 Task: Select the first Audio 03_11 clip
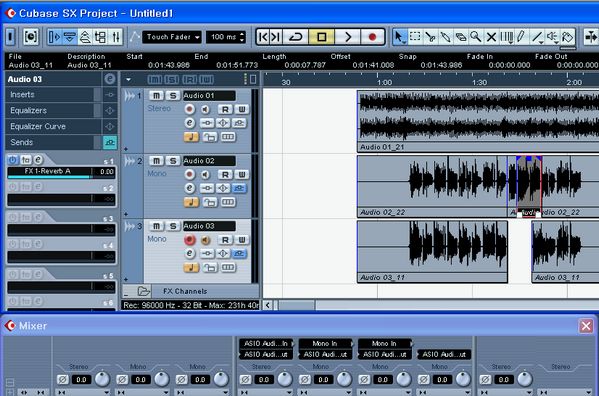coord(432,252)
